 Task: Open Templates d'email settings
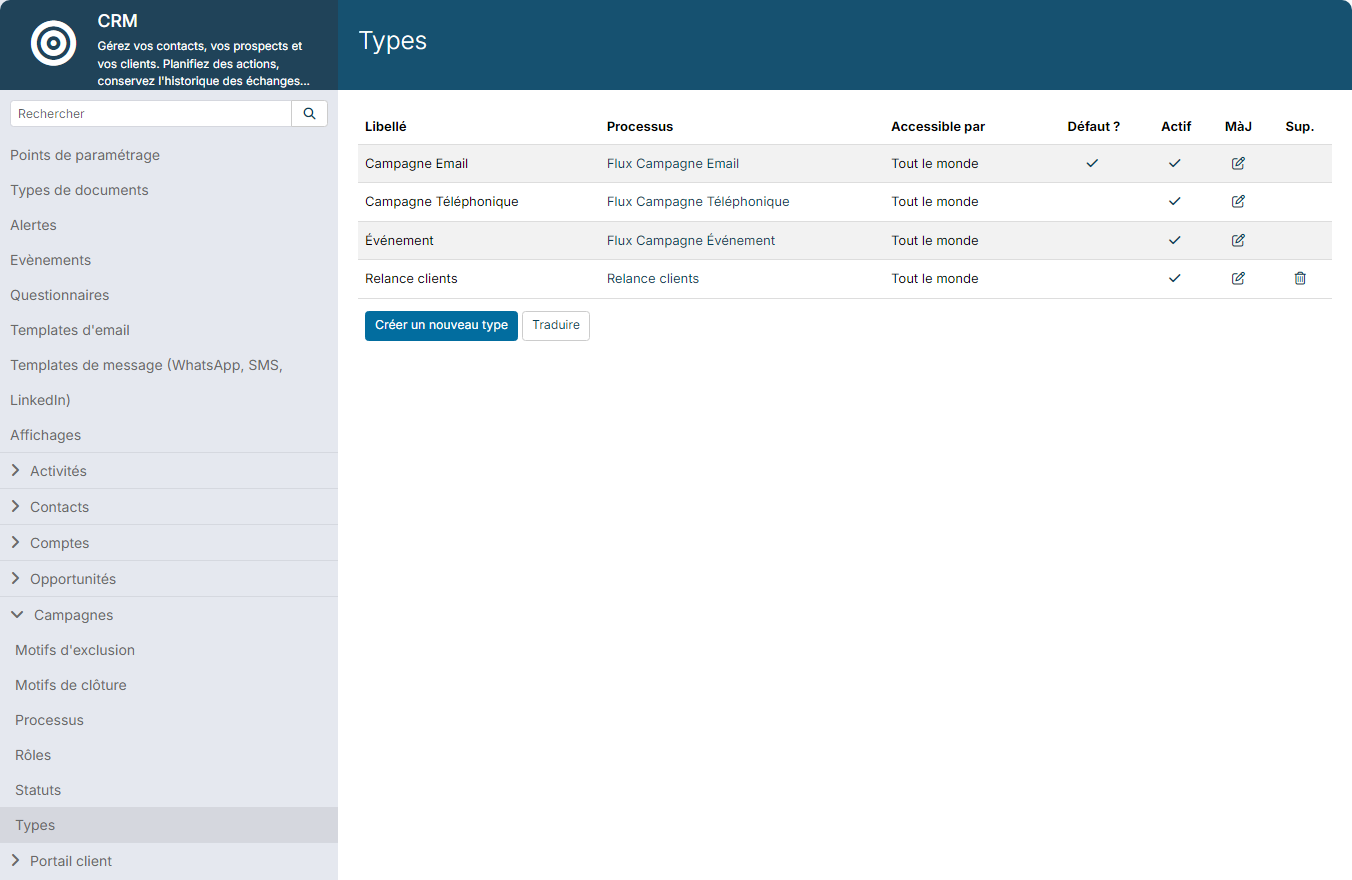(70, 330)
